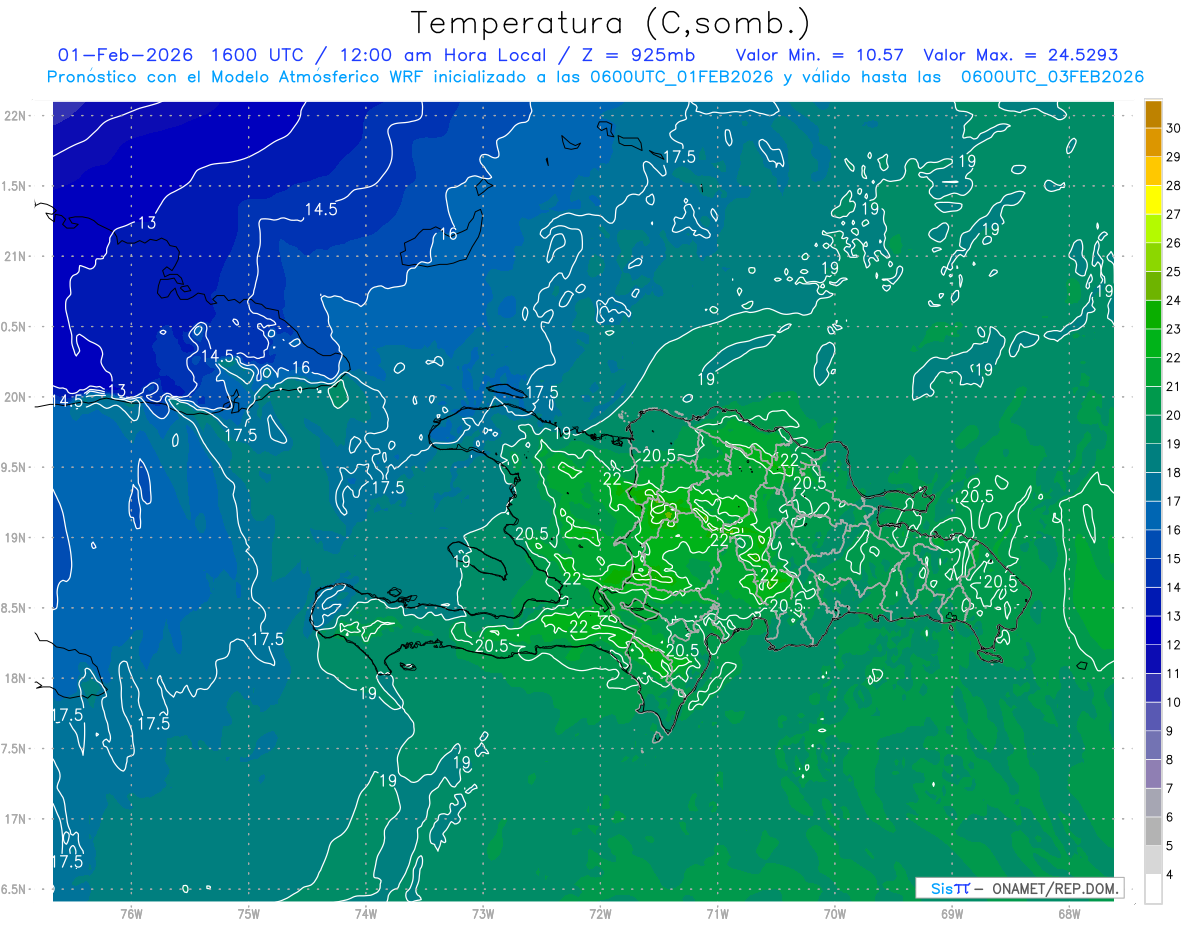The height and width of the screenshot is (927, 1200).
Task: Click legend scale value "30"
Action: [x=1174, y=128]
